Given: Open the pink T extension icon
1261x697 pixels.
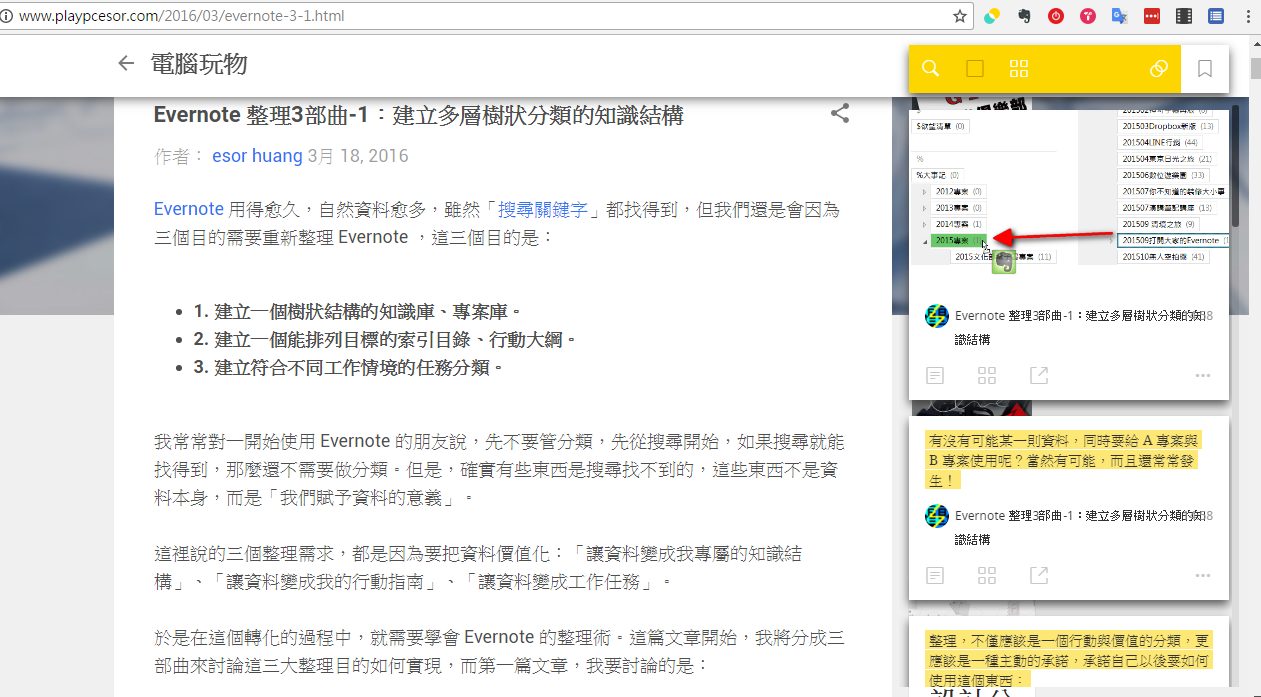Looking at the screenshot, I should pyautogui.click(x=1088, y=16).
